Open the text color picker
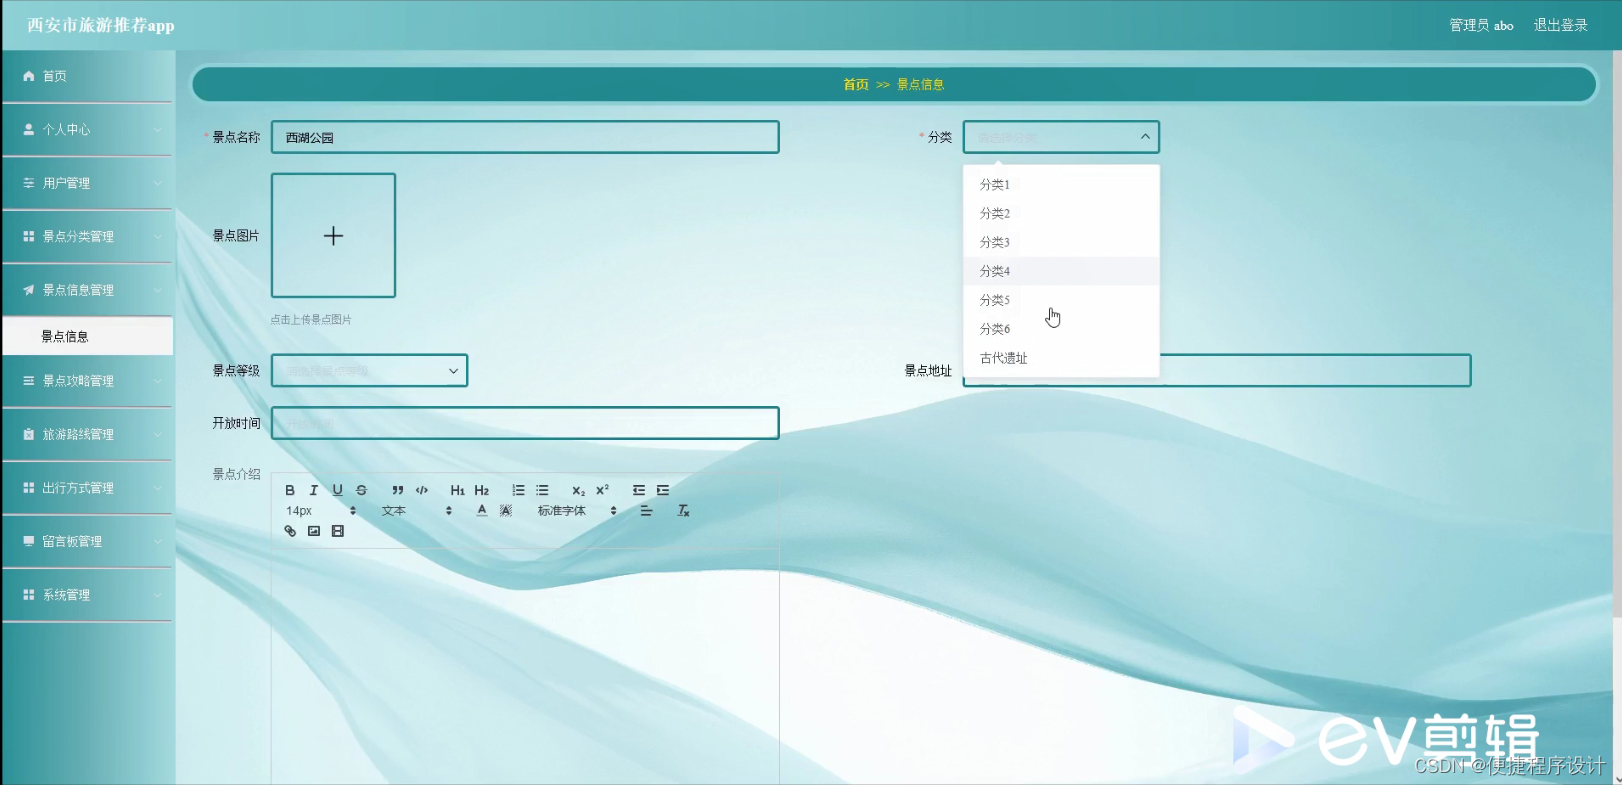 (x=482, y=511)
